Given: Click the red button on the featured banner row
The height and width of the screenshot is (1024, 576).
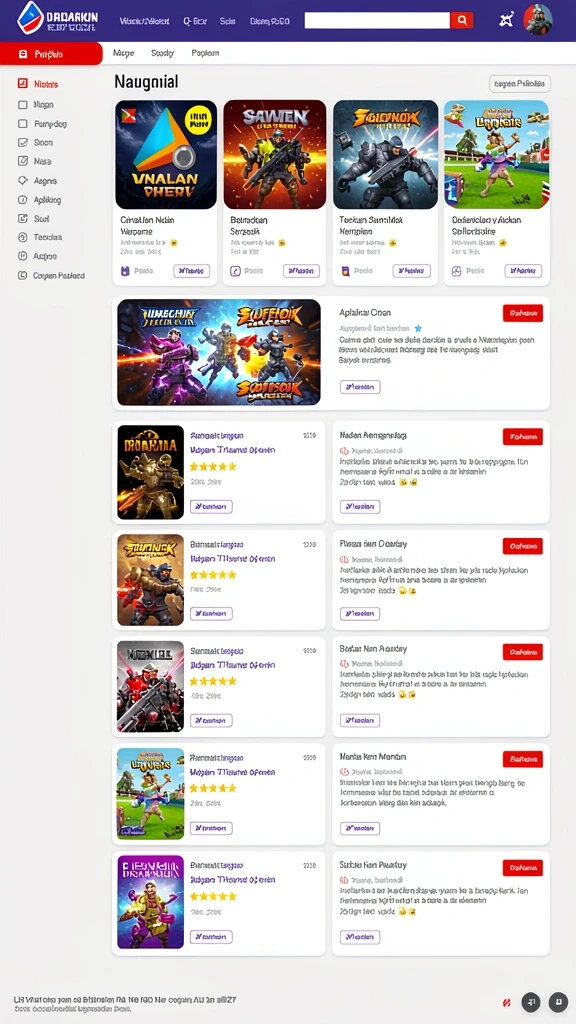Looking at the screenshot, I should click(522, 313).
